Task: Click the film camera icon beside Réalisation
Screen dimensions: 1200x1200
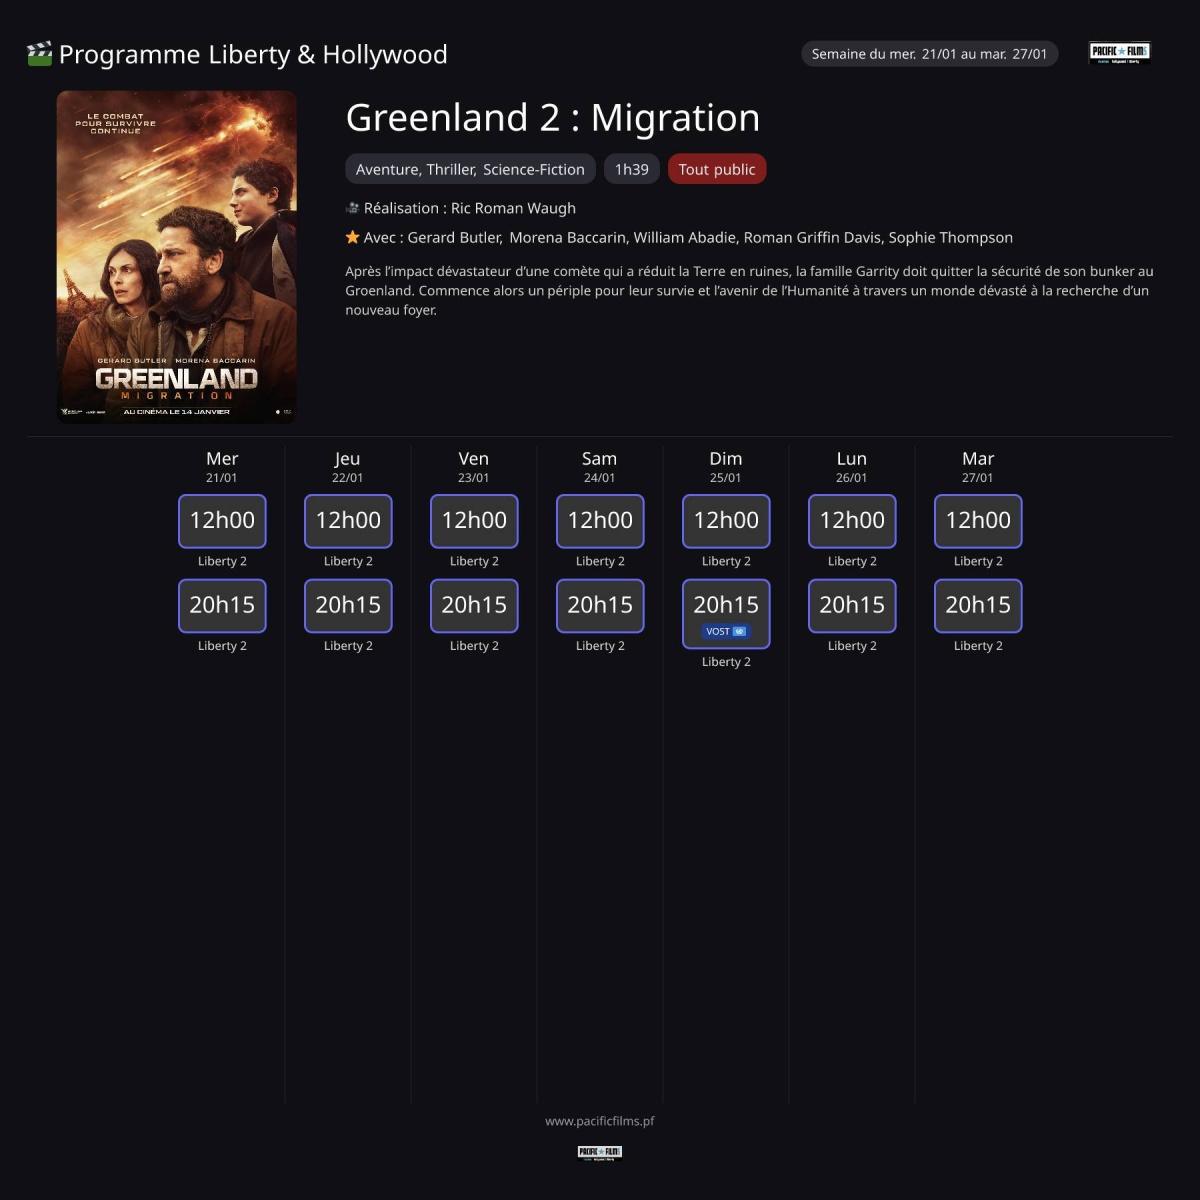Action: (352, 207)
